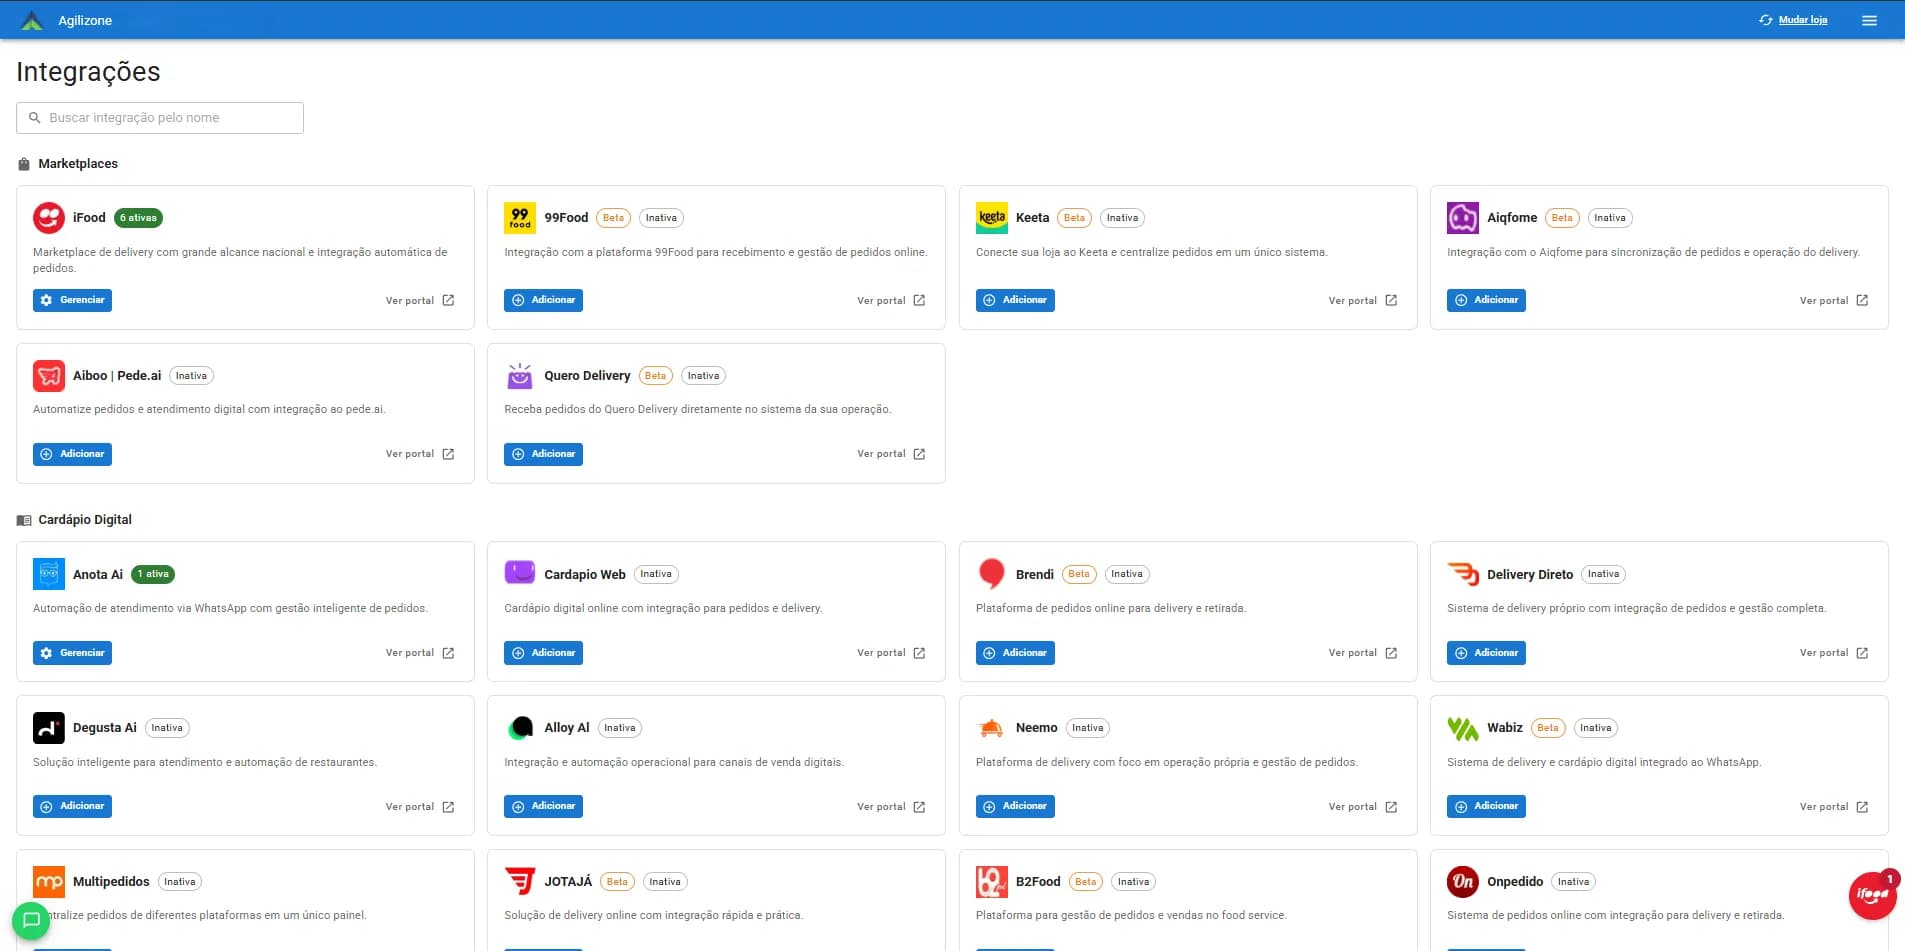Click the Agilizone logo icon
This screenshot has width=1905, height=951.
point(32,20)
